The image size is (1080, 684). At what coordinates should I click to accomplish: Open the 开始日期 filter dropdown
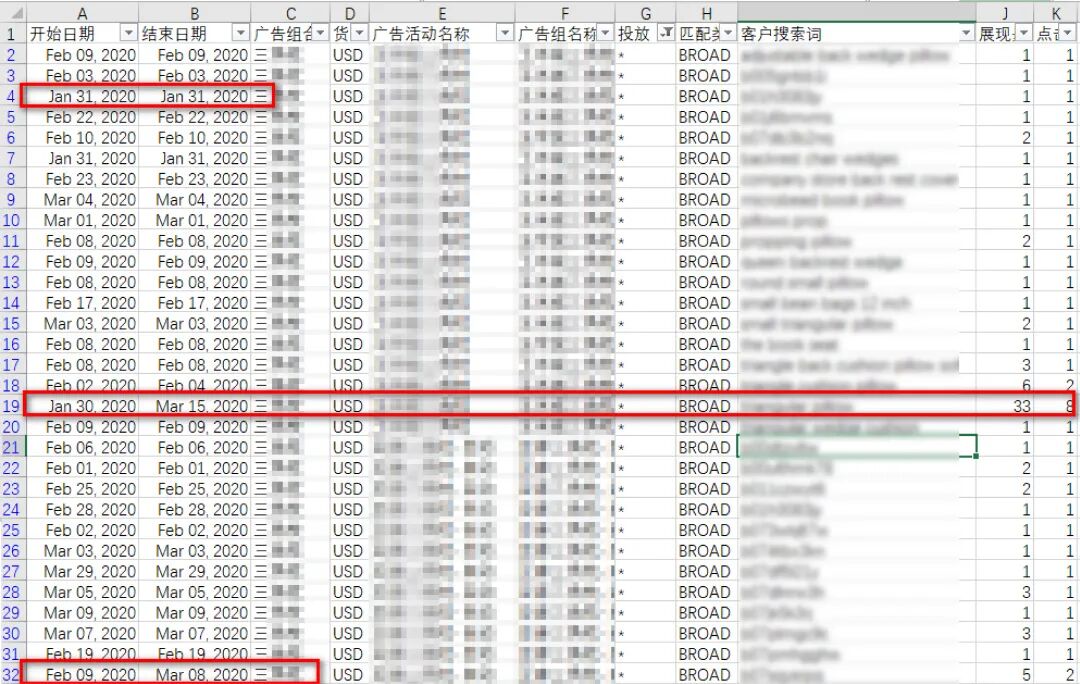128,33
